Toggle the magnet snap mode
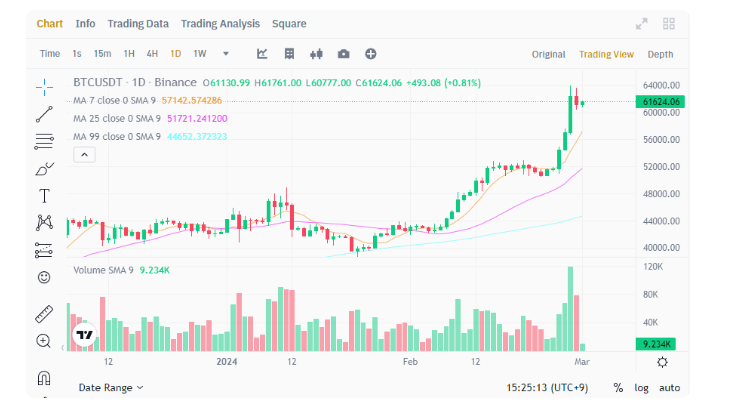The width and height of the screenshot is (729, 416). 44,378
